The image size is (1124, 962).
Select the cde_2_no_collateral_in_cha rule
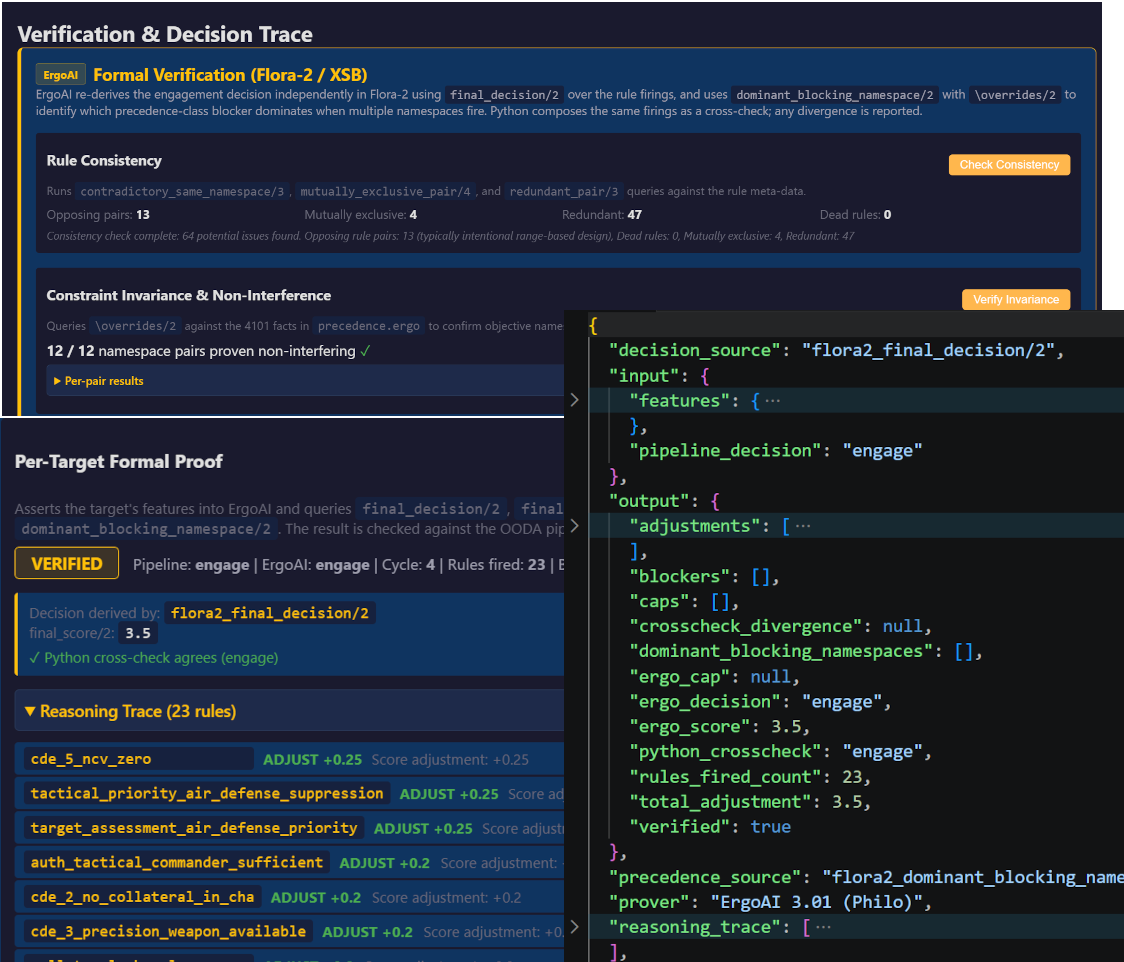[x=142, y=897]
